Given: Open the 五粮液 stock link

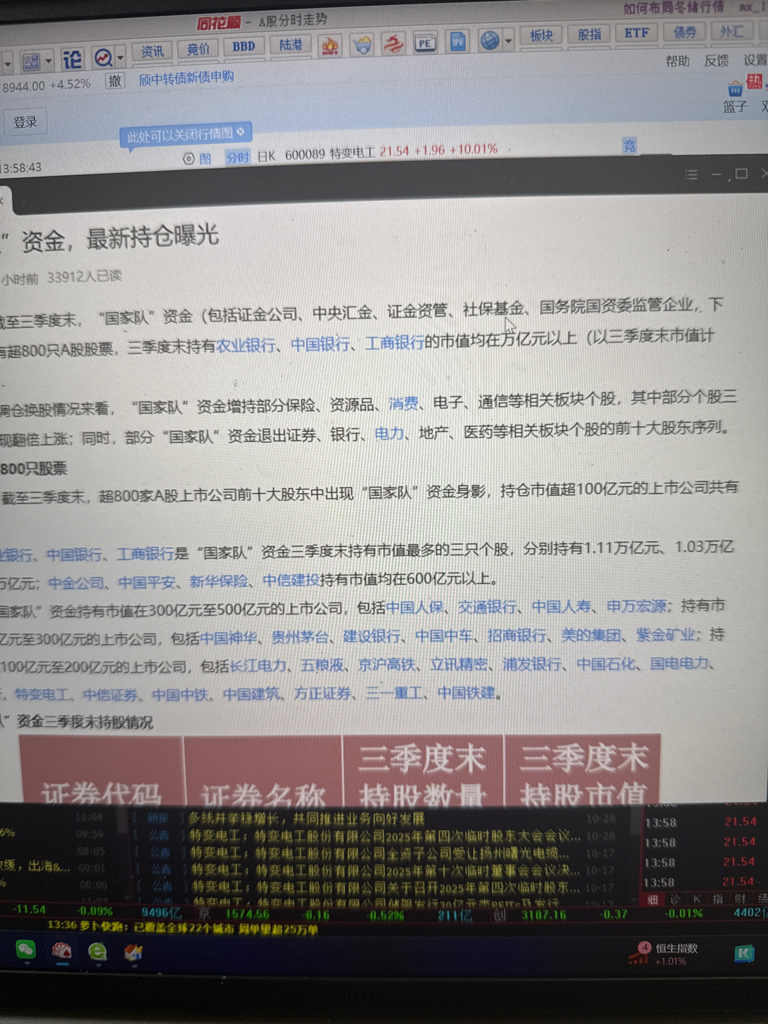Looking at the screenshot, I should point(322,665).
